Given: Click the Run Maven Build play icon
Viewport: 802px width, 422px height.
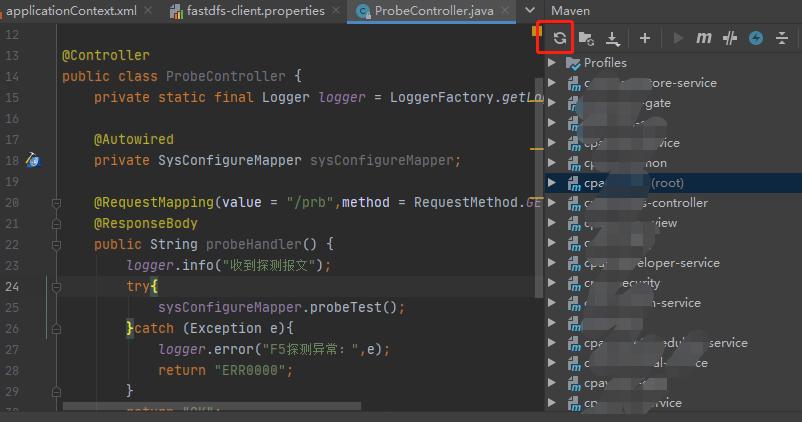Looking at the screenshot, I should pos(678,38).
